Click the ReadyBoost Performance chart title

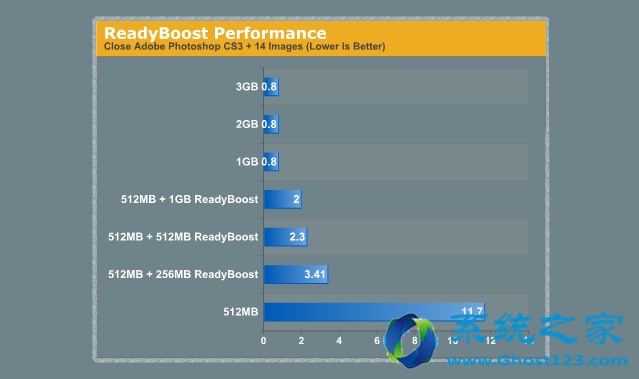[x=215, y=33]
